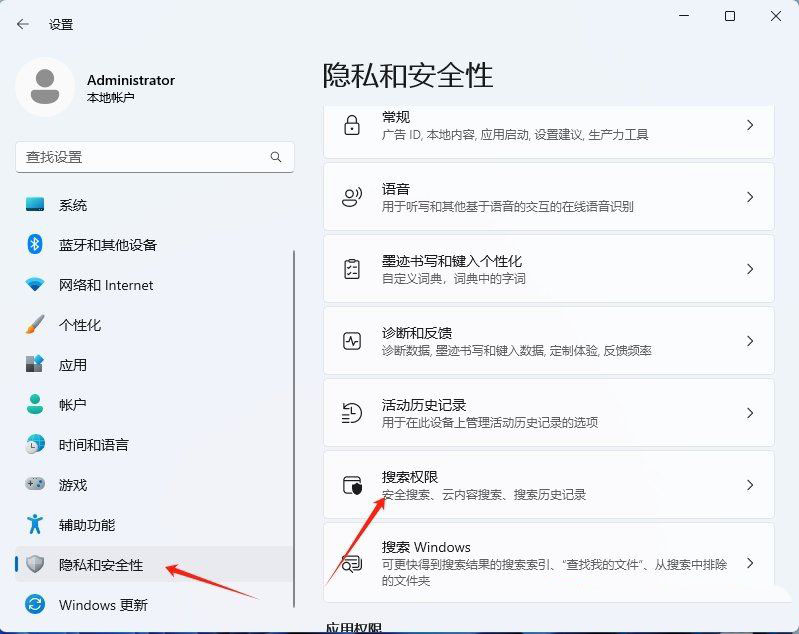Expand the 常规 general settings chevron
Image resolution: width=799 pixels, height=634 pixels.
coord(749,125)
